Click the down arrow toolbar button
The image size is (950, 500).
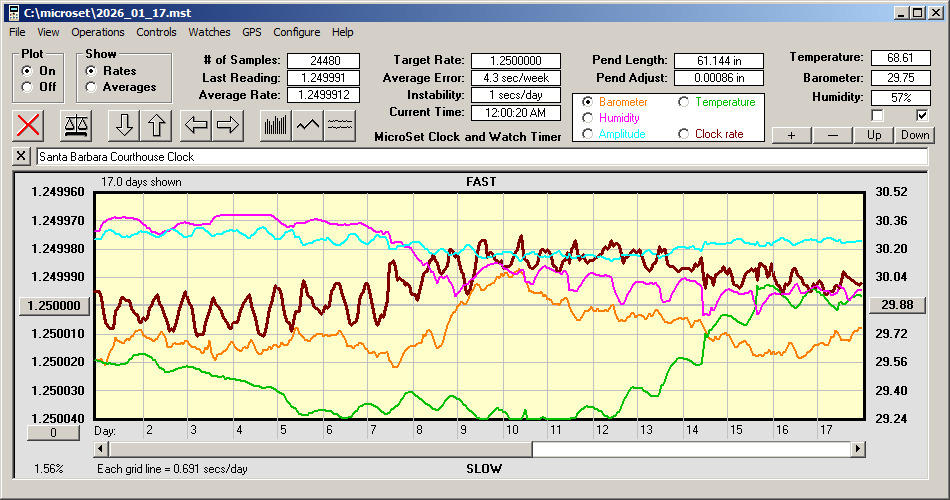[124, 125]
